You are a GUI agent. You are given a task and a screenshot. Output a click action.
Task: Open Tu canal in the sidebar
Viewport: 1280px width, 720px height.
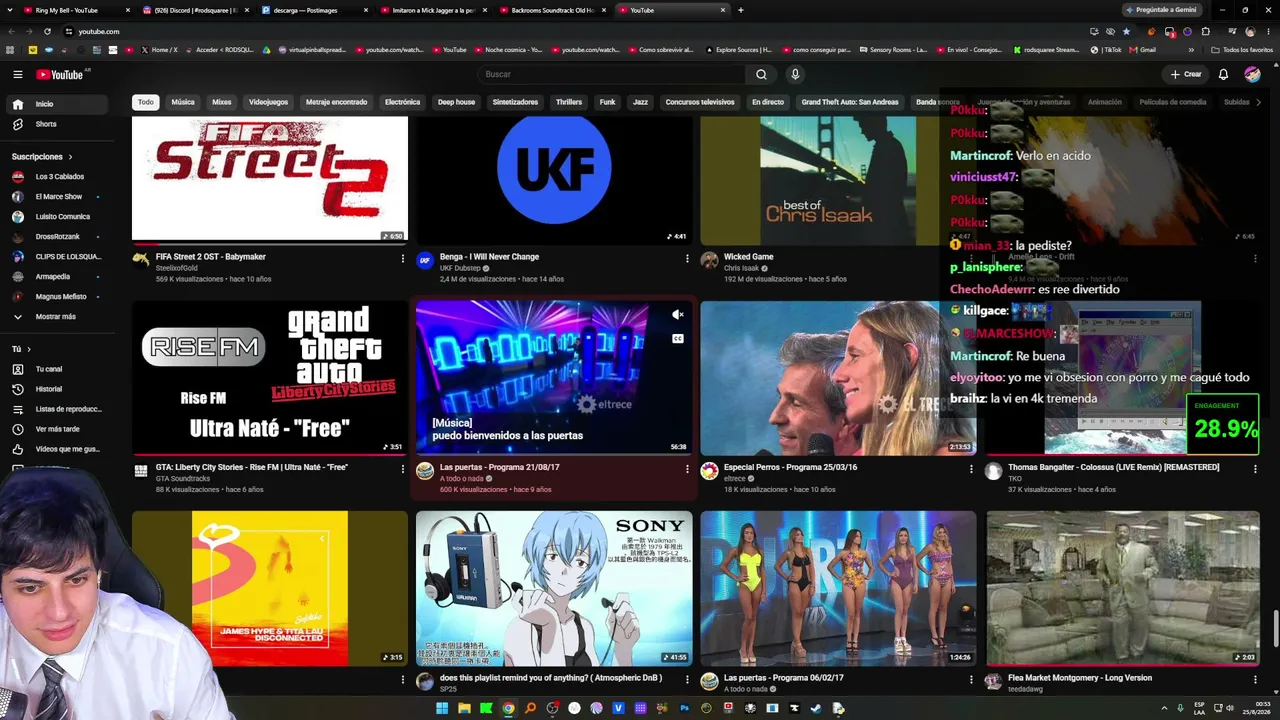(x=56, y=369)
